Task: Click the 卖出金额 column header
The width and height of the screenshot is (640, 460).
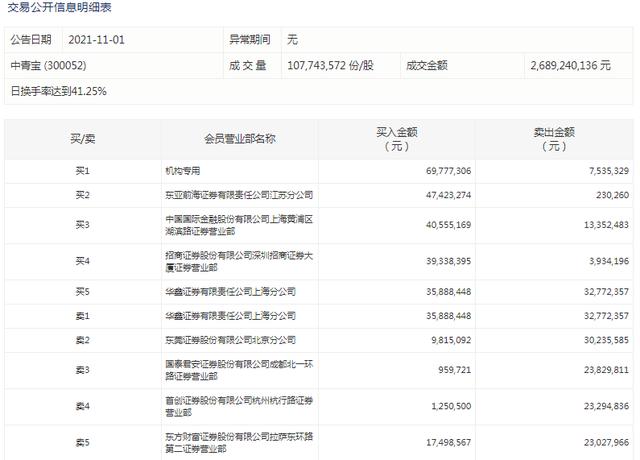Action: coord(554,139)
